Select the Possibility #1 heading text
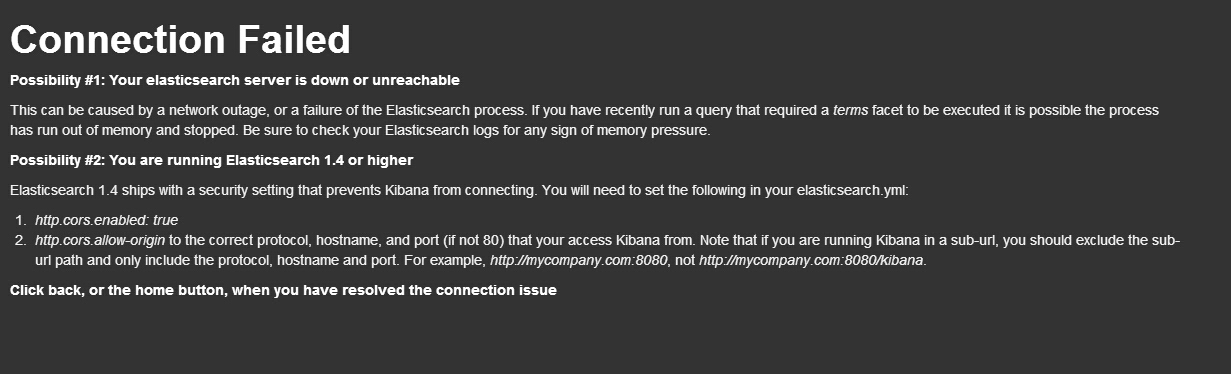 coord(235,80)
